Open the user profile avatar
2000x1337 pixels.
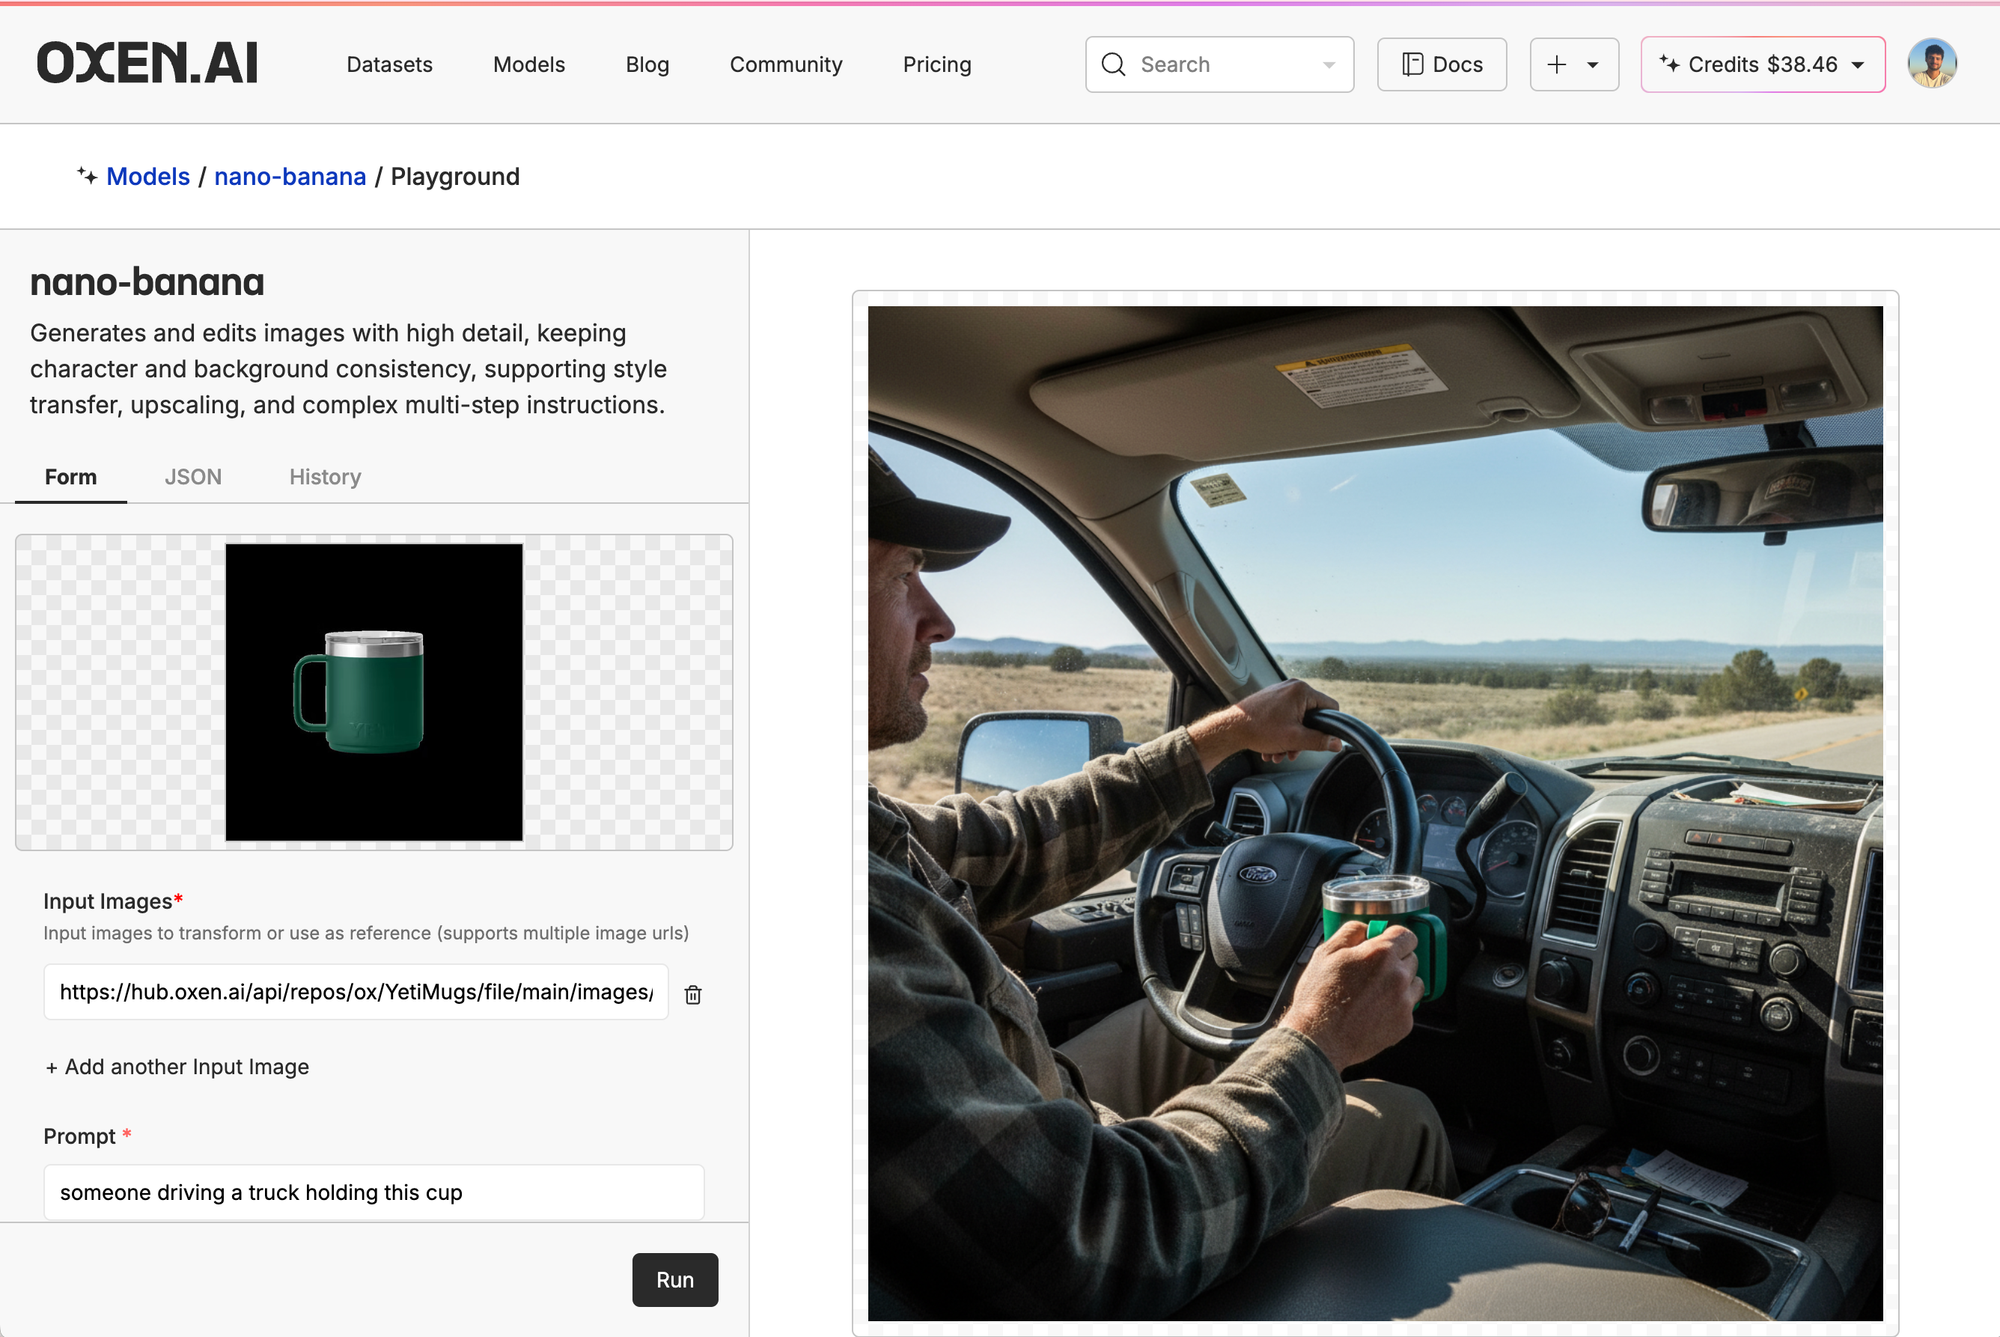click(1931, 64)
